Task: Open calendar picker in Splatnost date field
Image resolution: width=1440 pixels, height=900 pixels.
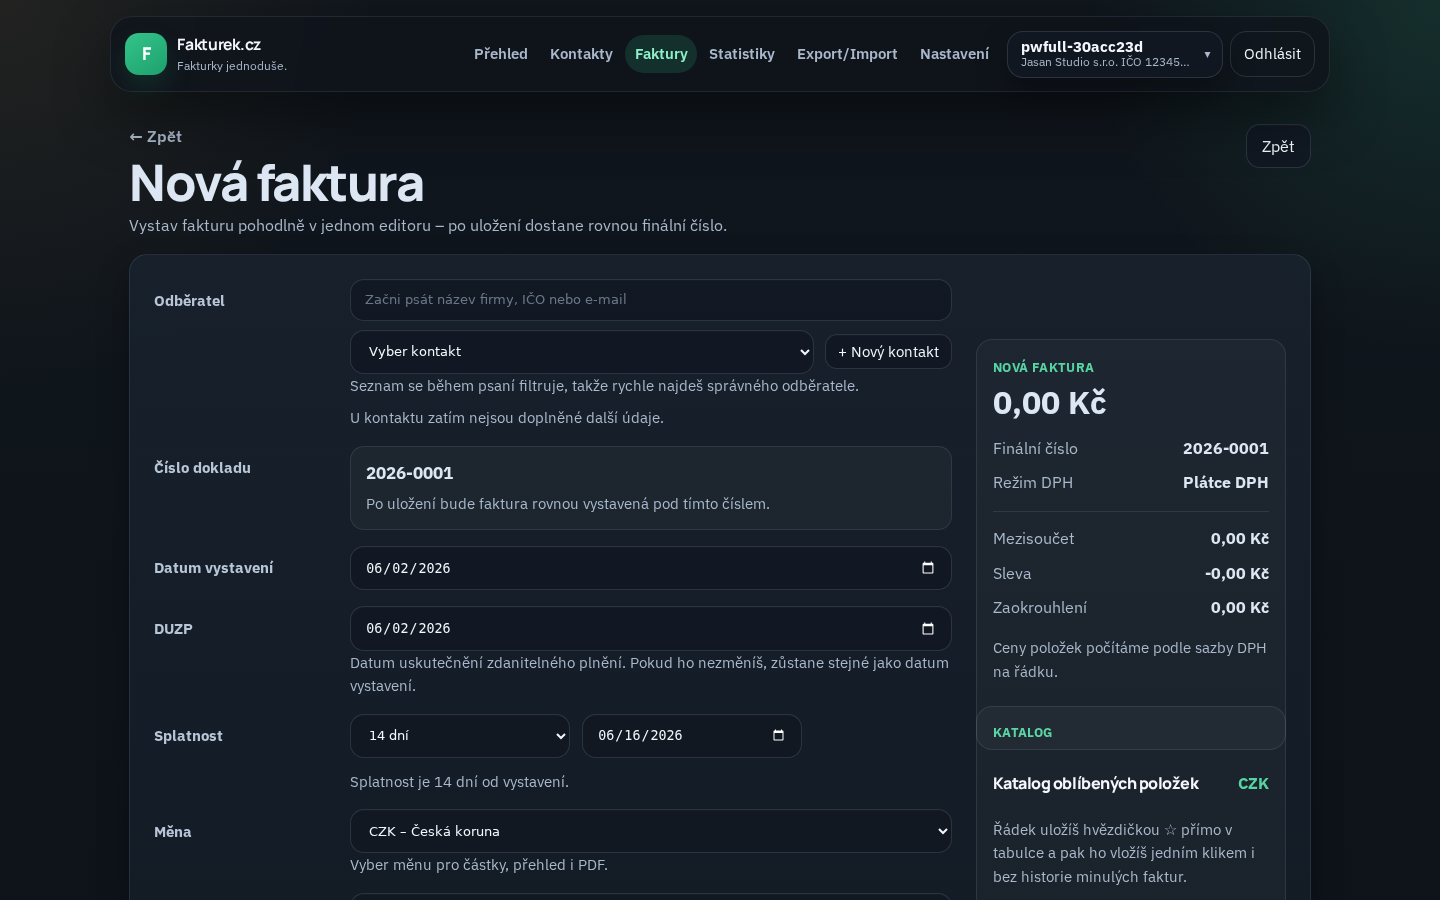Action: pyautogui.click(x=778, y=736)
